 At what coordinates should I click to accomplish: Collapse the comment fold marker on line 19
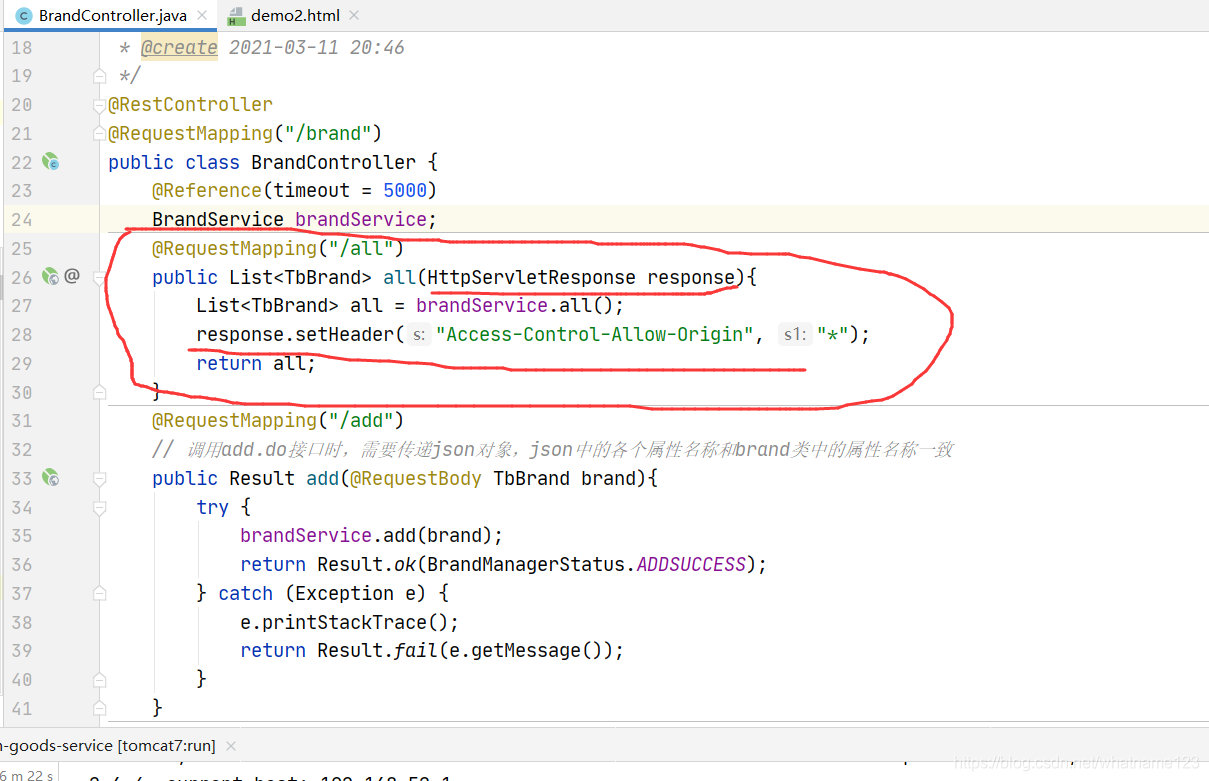coord(99,75)
